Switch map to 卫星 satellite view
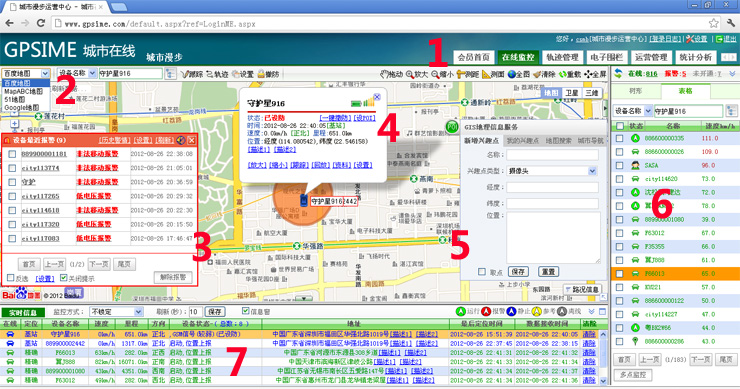This screenshot has height=389, width=740. (x=572, y=93)
